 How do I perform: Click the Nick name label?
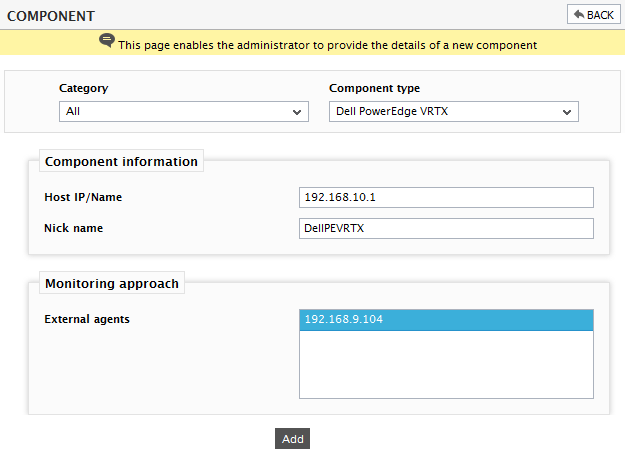[73, 228]
